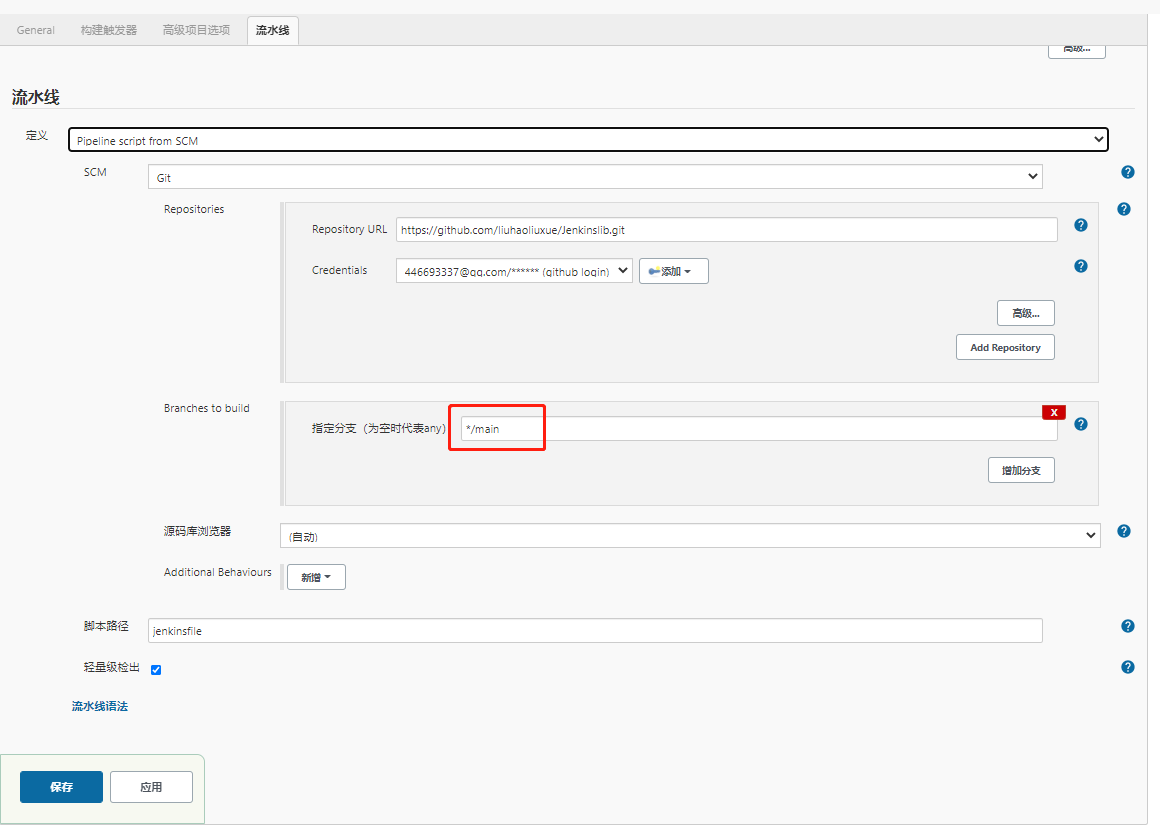
Task: Open the 新增 Additional Behaviours menu
Action: click(x=316, y=577)
